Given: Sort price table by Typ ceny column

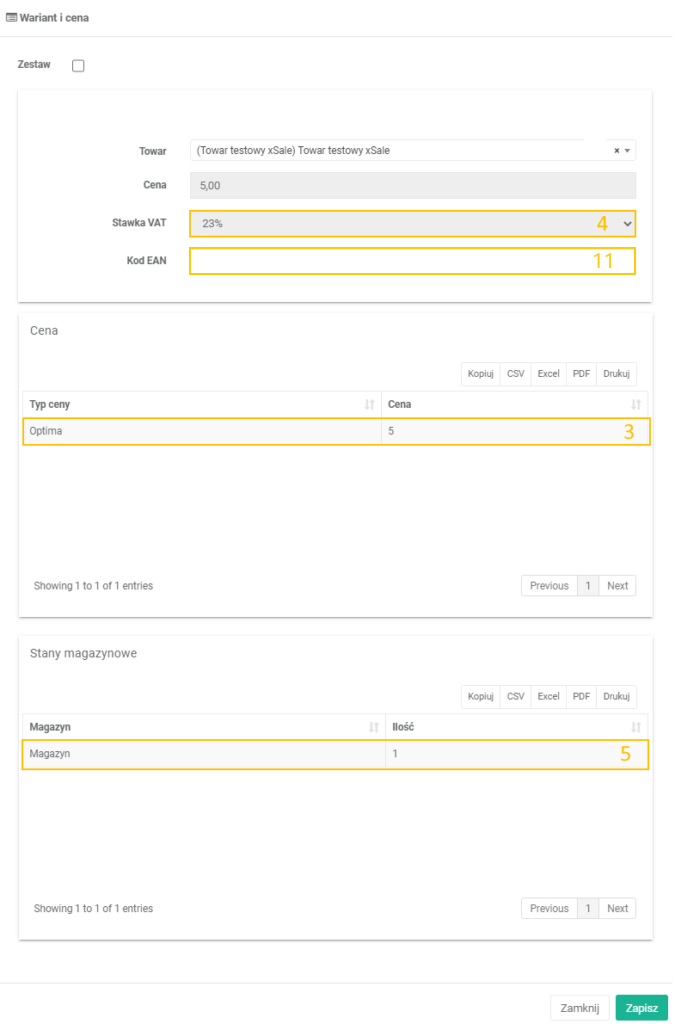Looking at the screenshot, I should pyautogui.click(x=200, y=404).
